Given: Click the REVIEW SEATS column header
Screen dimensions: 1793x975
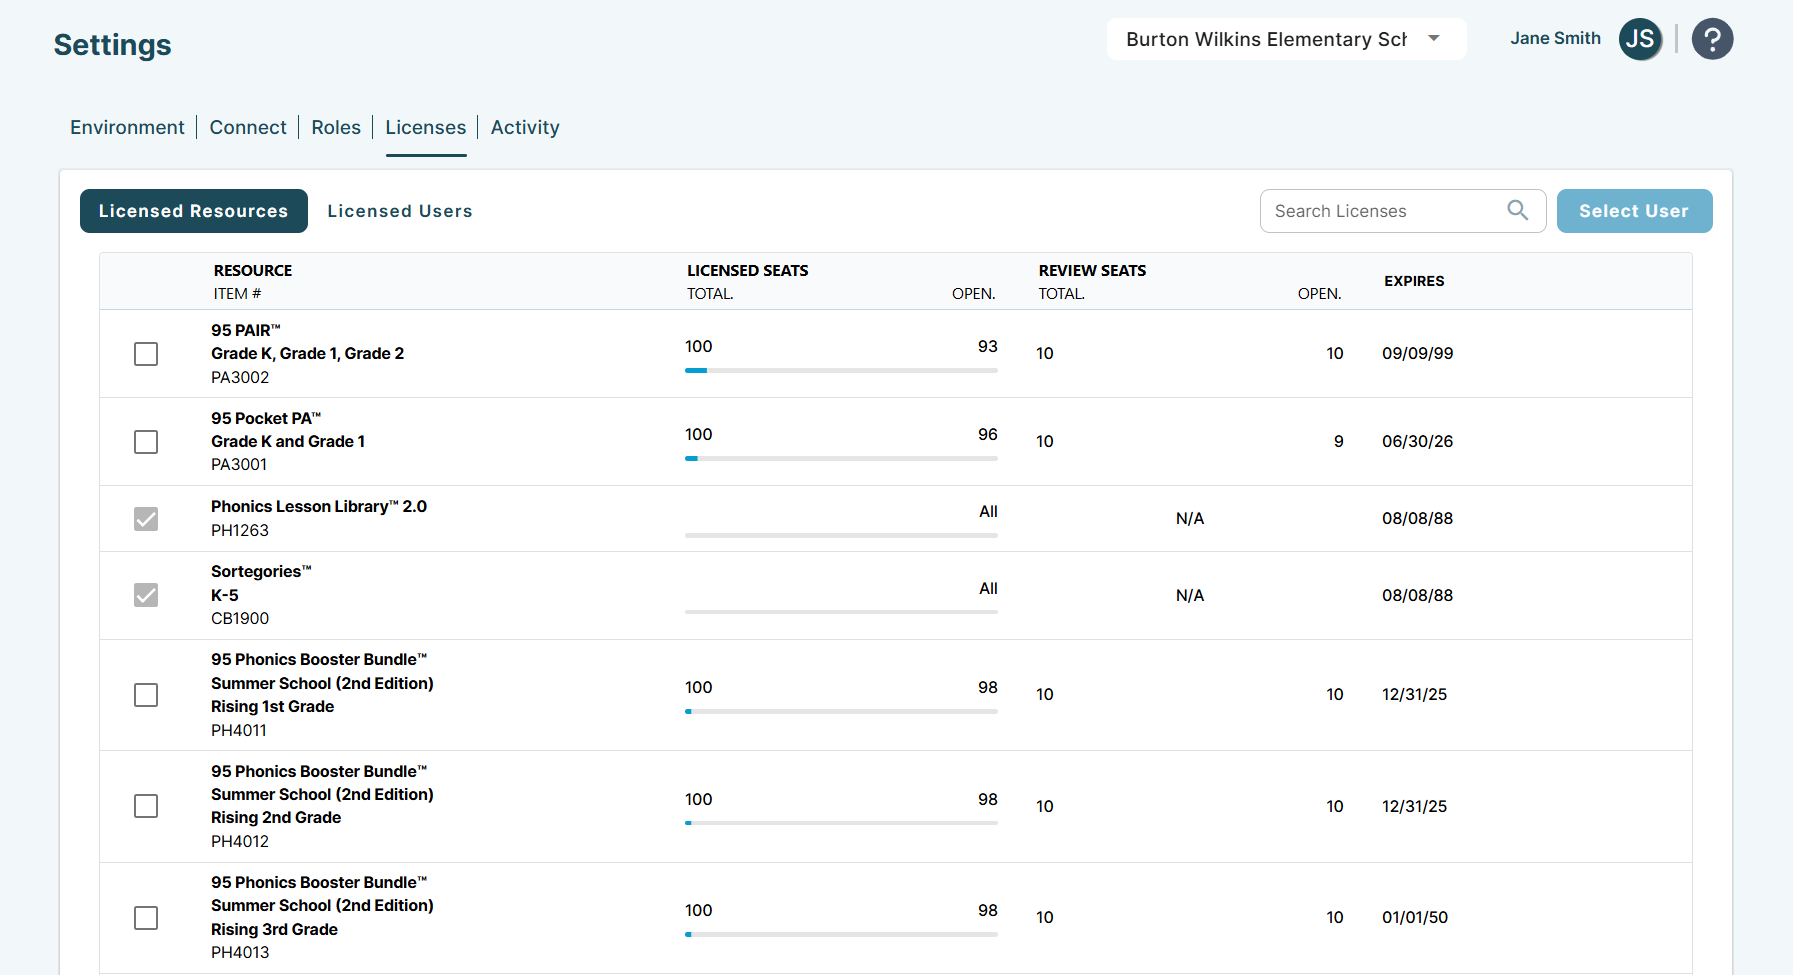Looking at the screenshot, I should 1092,270.
